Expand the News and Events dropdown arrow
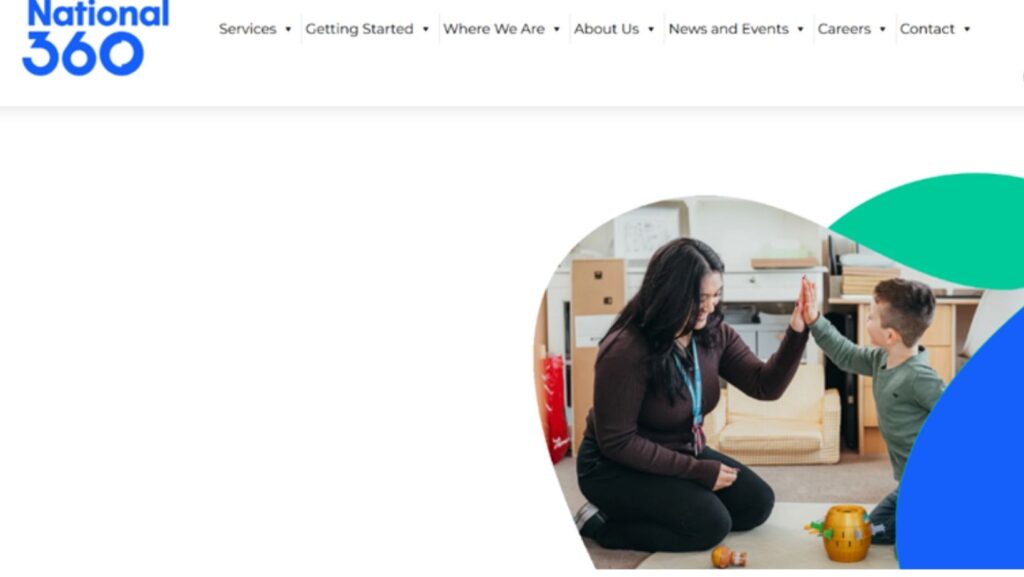The image size is (1024, 577). point(801,29)
